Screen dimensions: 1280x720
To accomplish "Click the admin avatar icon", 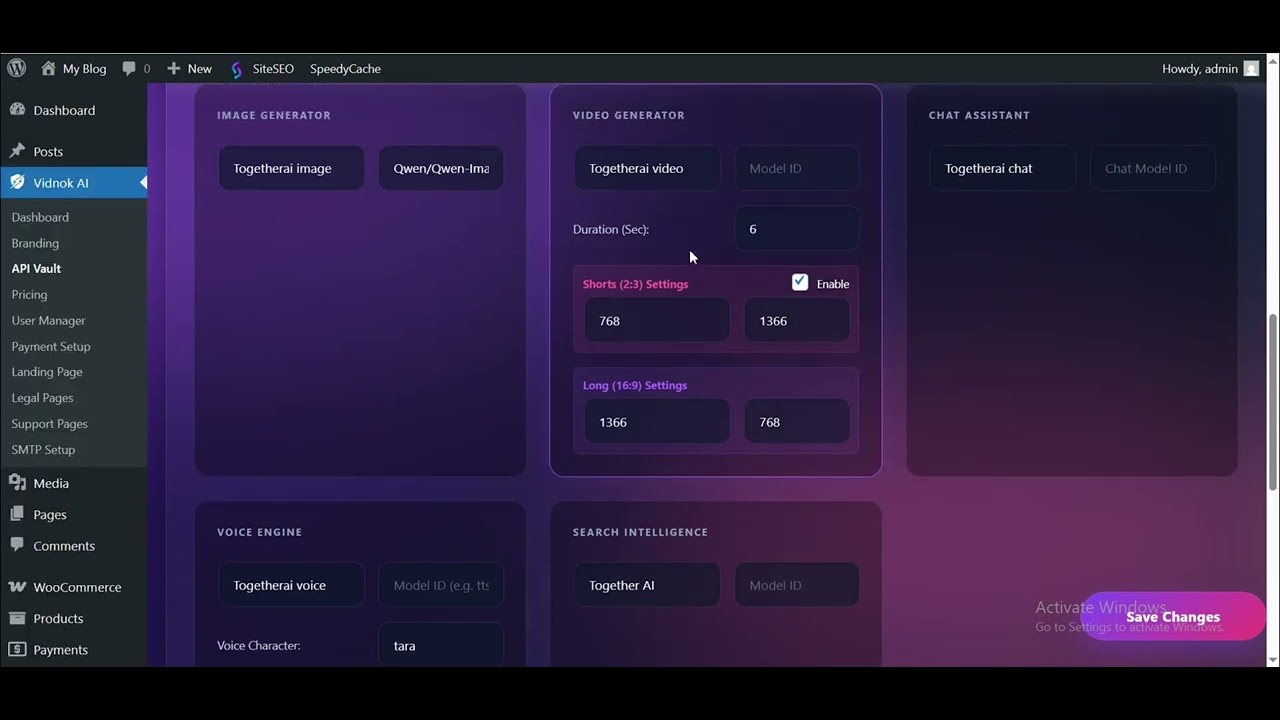I will click(1251, 69).
